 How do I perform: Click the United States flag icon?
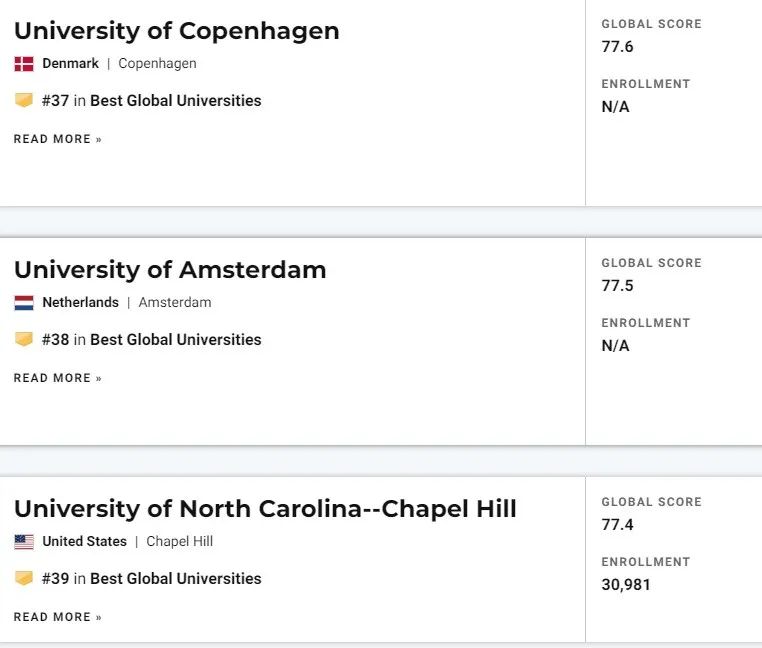coord(24,542)
